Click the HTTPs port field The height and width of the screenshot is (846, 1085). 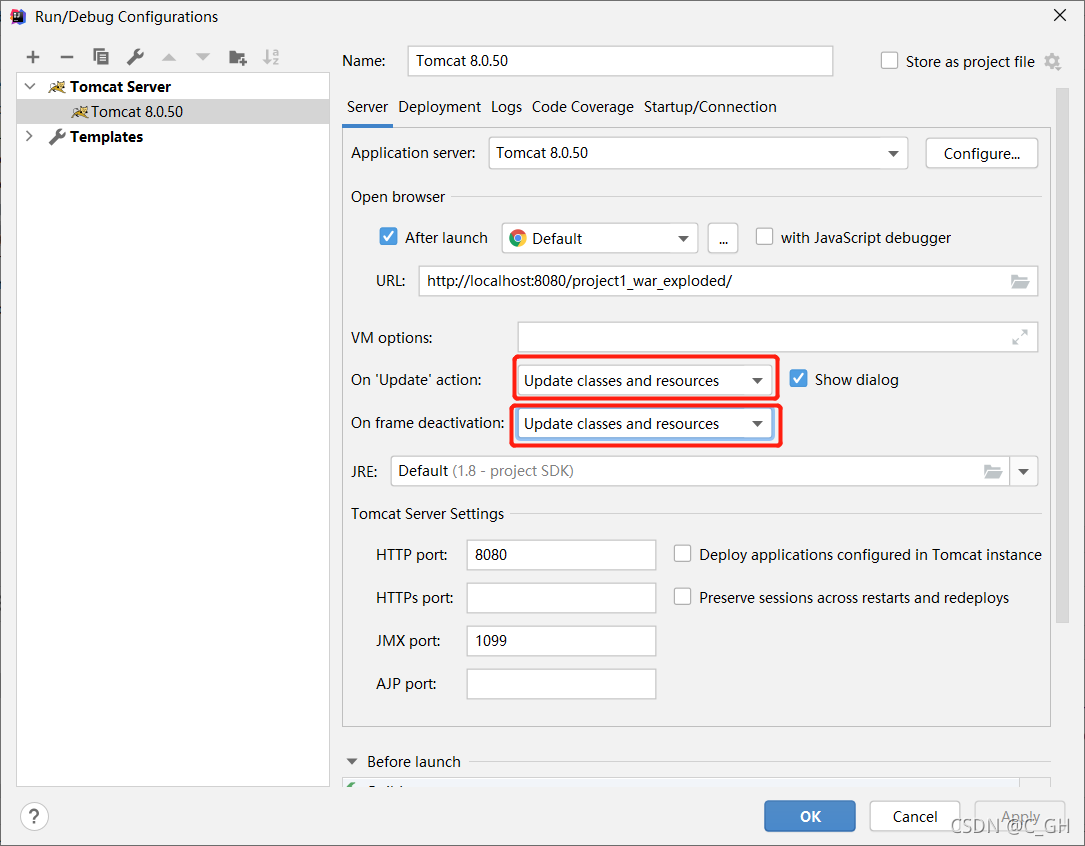pos(561,598)
